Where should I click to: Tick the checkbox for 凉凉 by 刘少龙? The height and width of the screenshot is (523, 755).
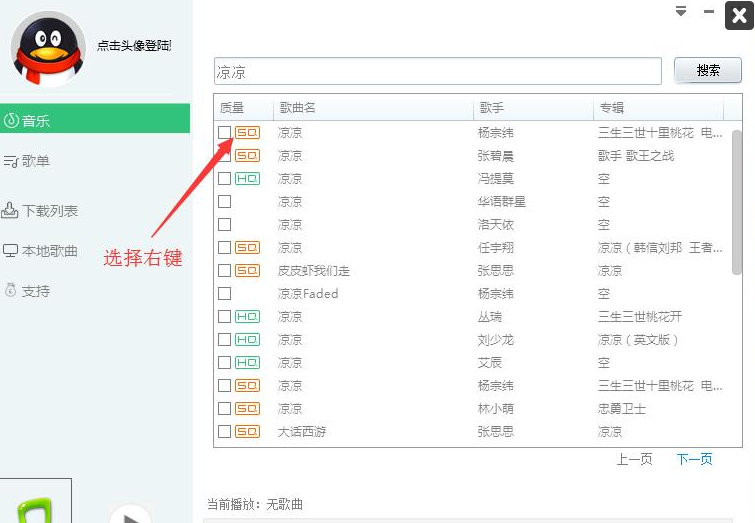coord(224,340)
